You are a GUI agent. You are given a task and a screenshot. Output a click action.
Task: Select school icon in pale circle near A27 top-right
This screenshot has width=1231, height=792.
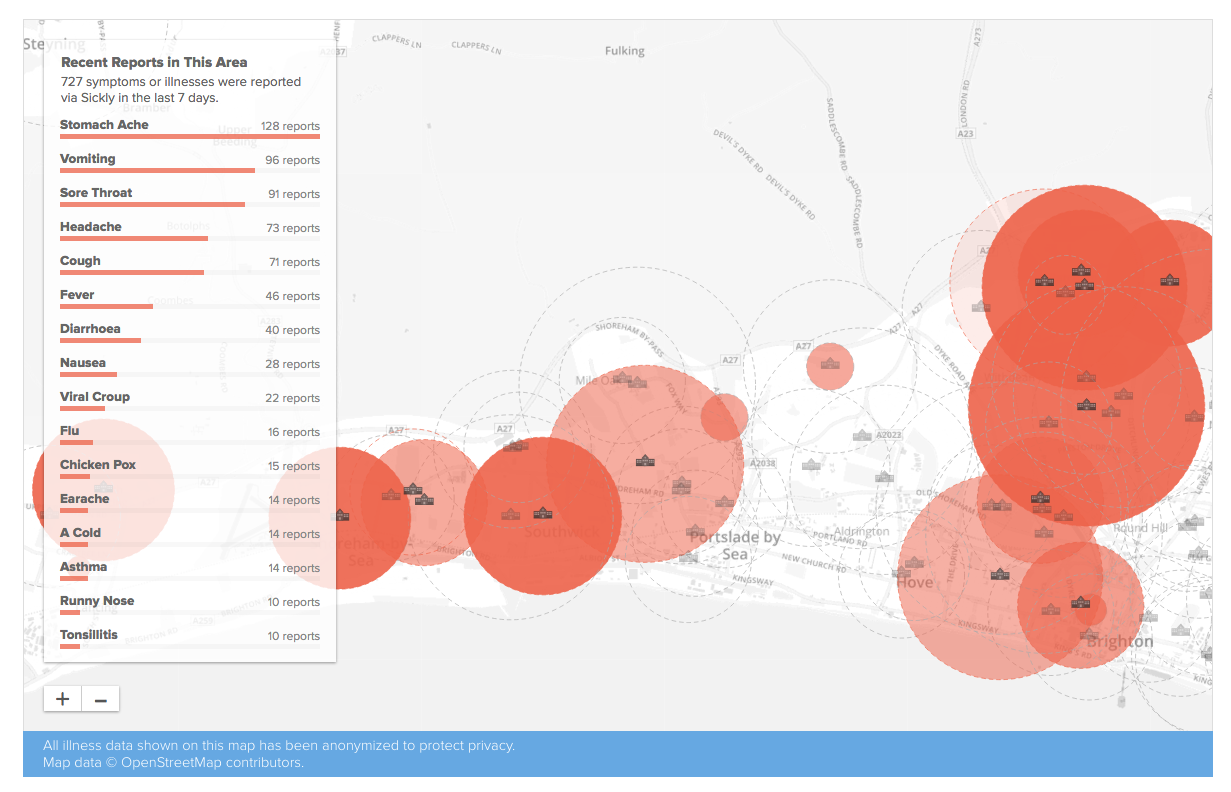pos(981,306)
